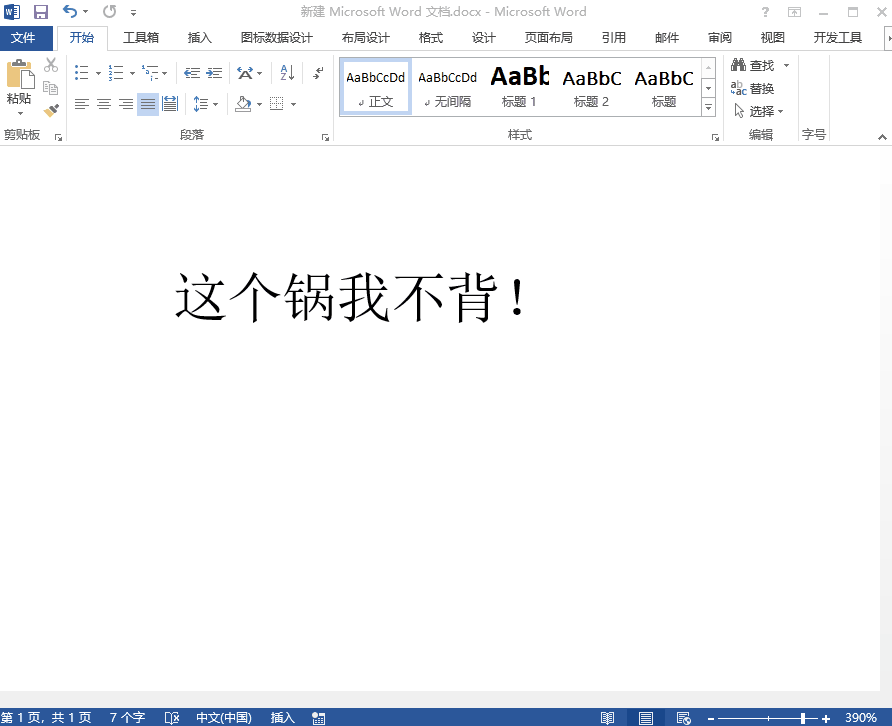The height and width of the screenshot is (726, 892).
Task: Center-align the paragraph text
Action: tap(104, 104)
